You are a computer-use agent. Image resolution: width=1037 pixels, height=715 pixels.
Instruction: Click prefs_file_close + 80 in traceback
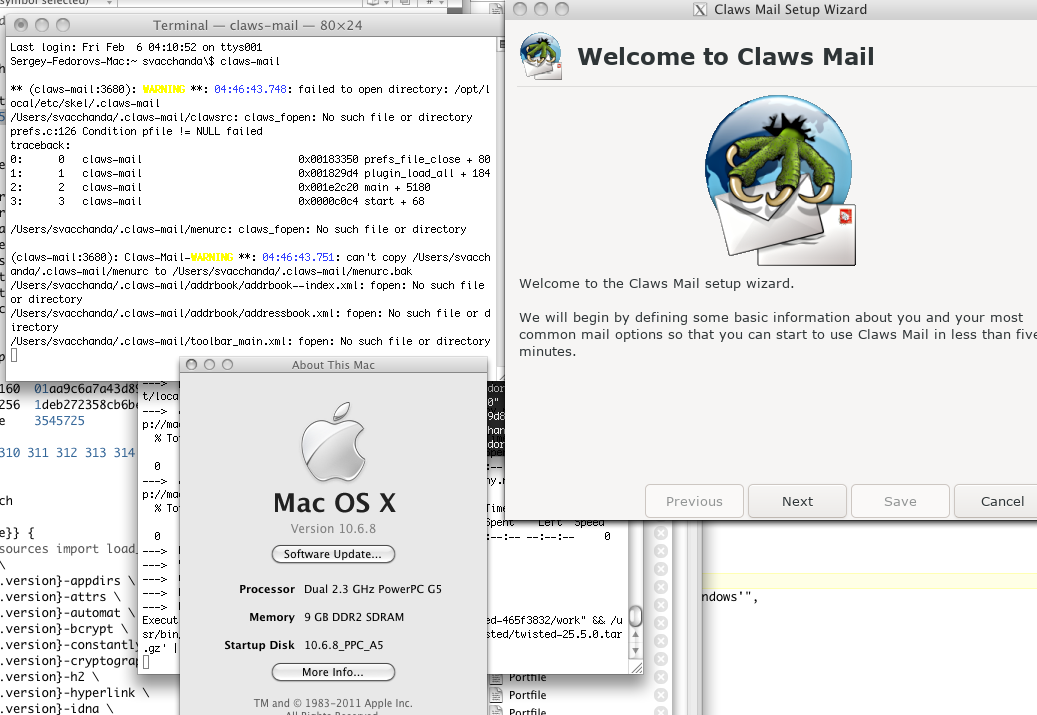tap(427, 159)
